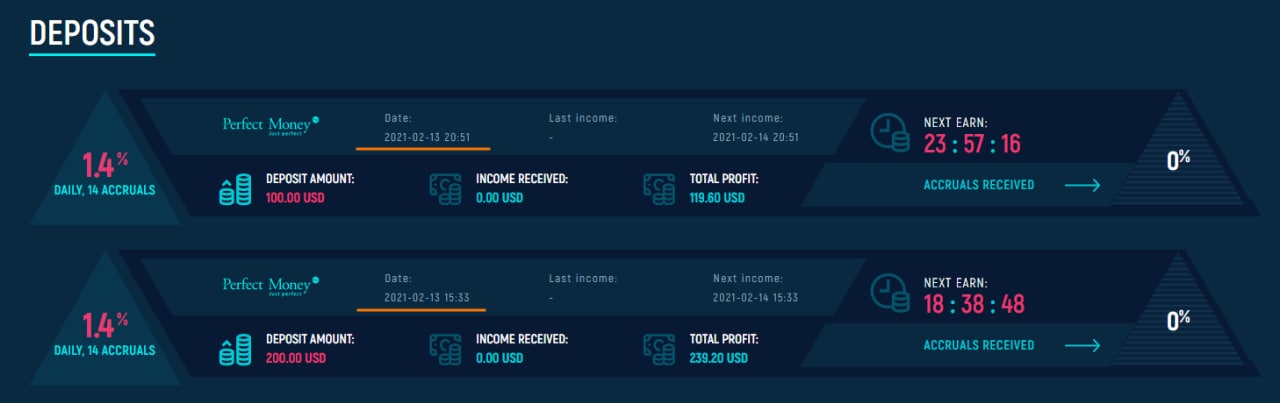
Task: Click the Perfect Money logo in the second deposit
Action: pyautogui.click(x=270, y=286)
